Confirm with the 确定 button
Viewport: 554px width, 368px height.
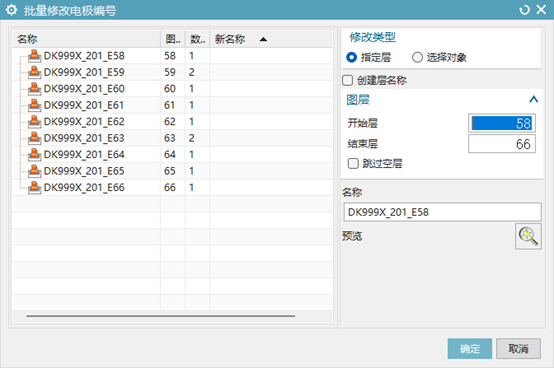(470, 349)
